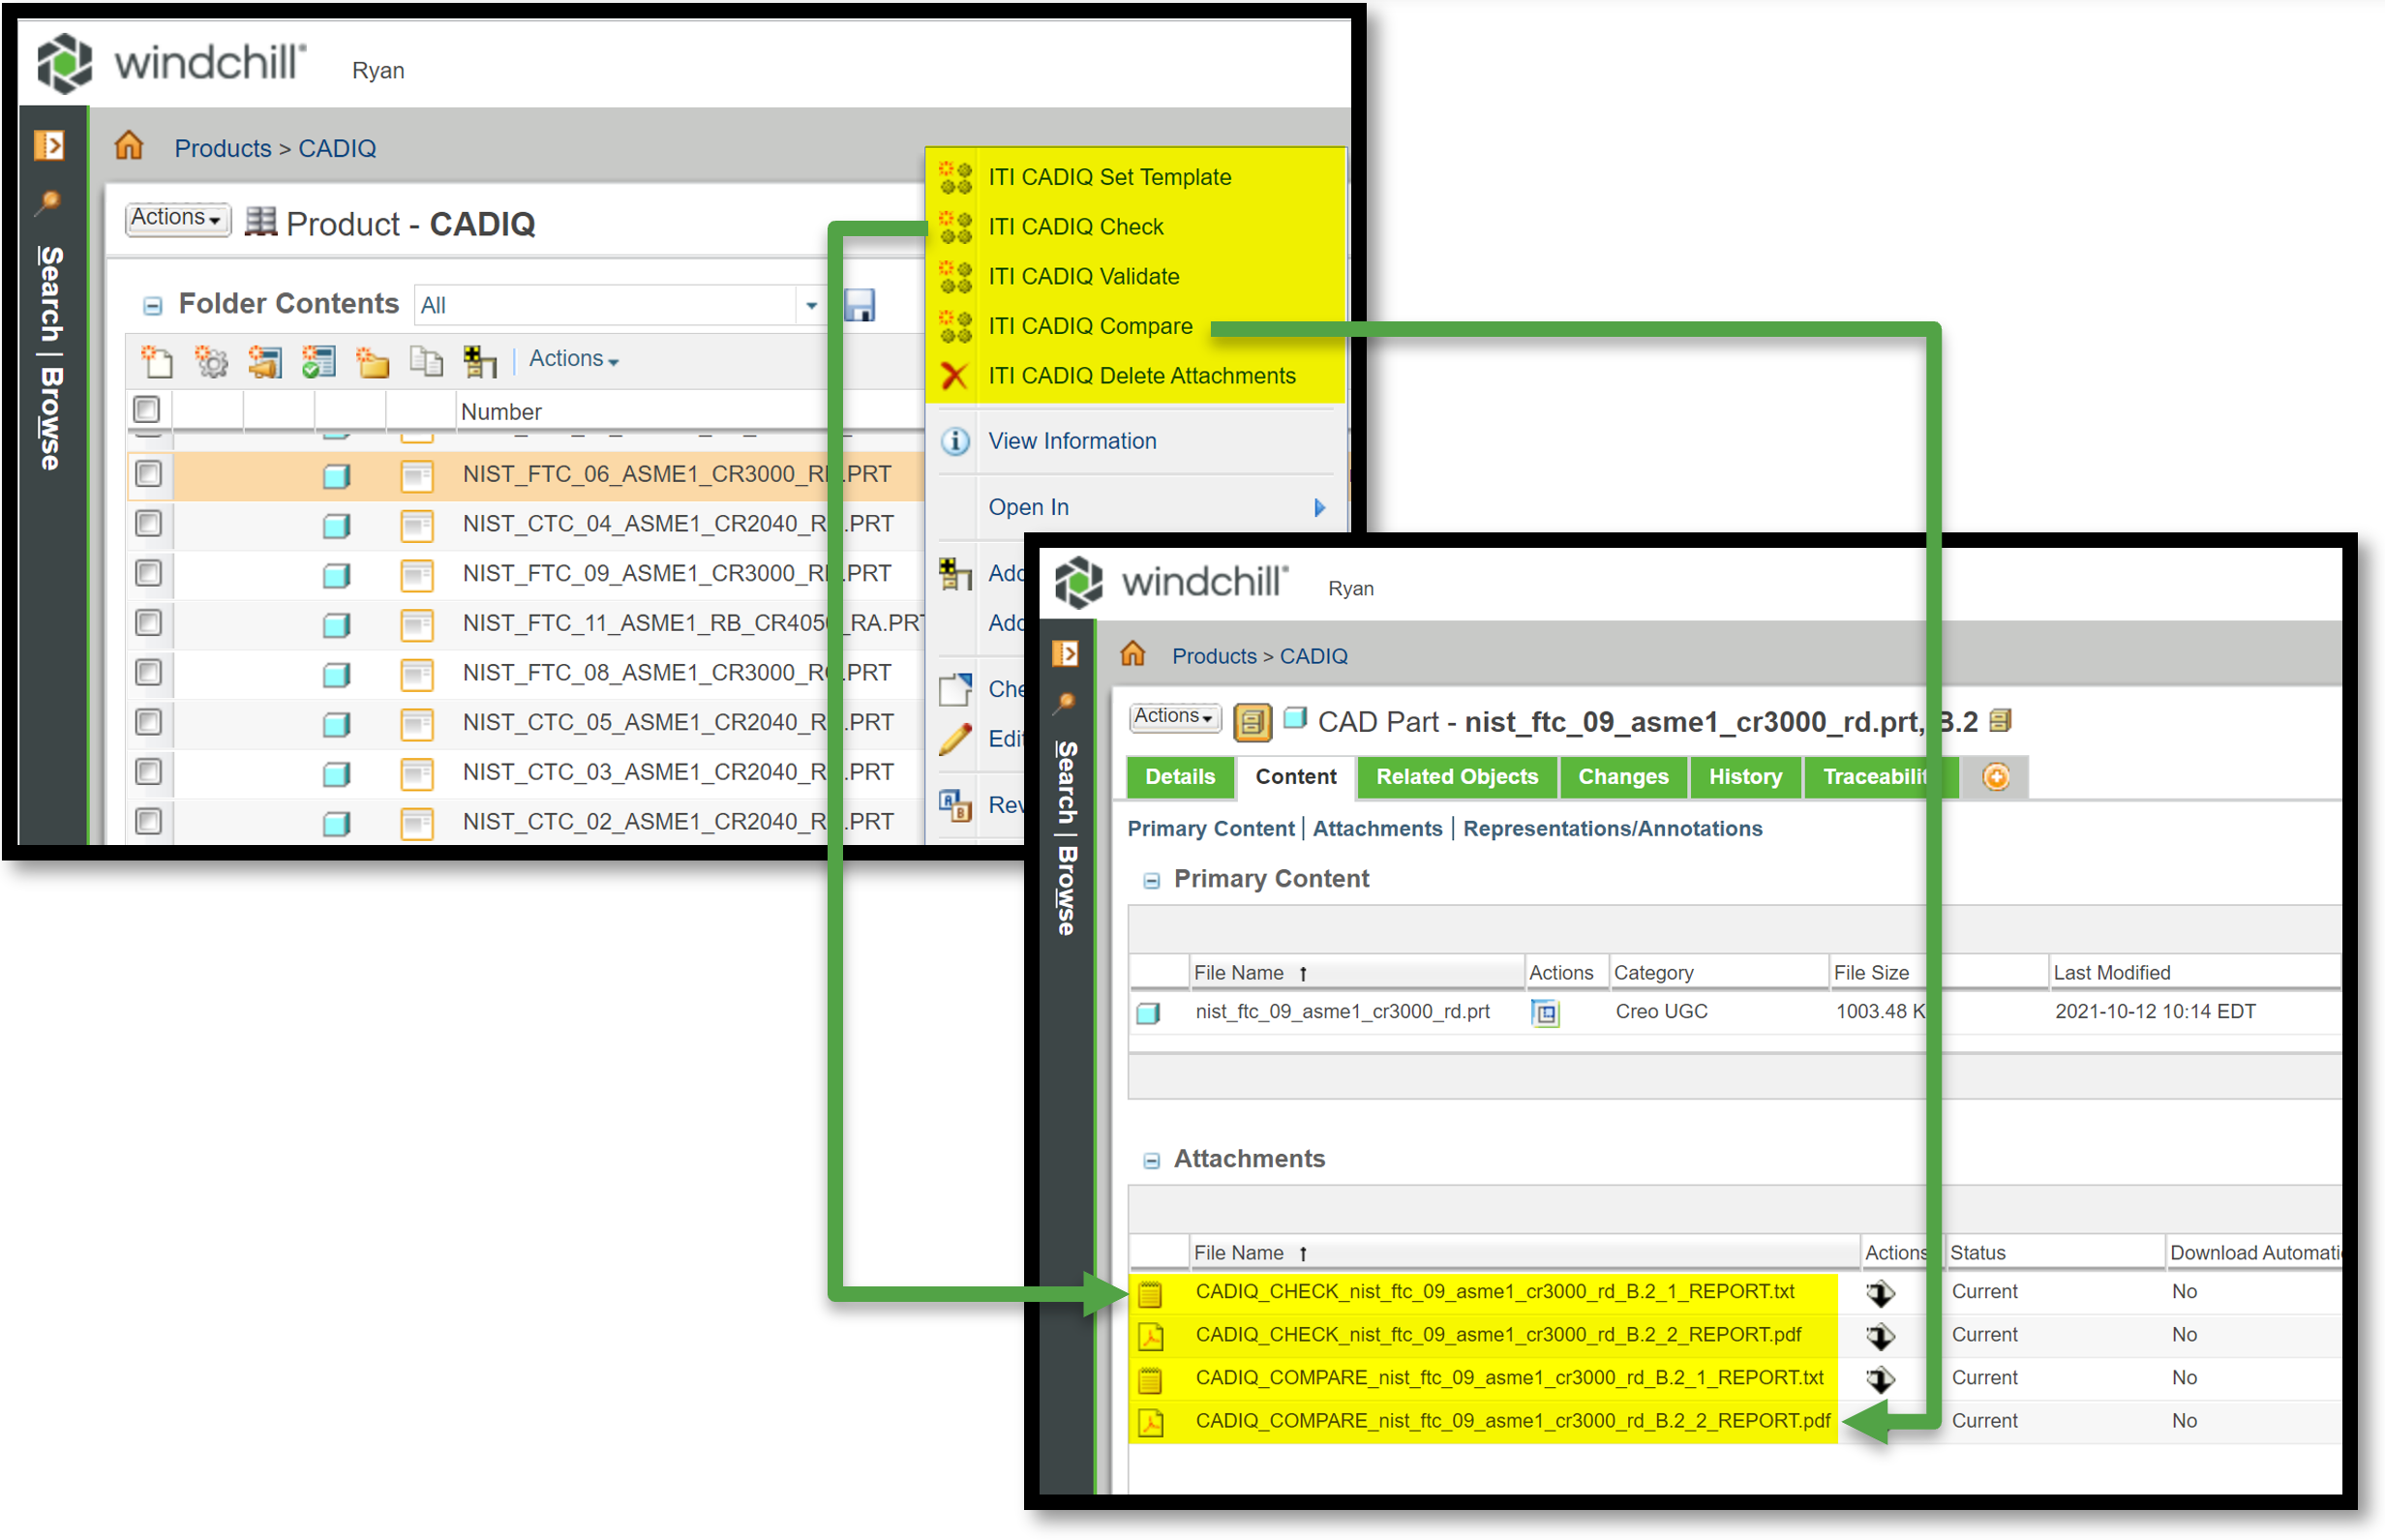Click the add to workspace icon in the folder toolbar
2385x1540 pixels.
[480, 360]
